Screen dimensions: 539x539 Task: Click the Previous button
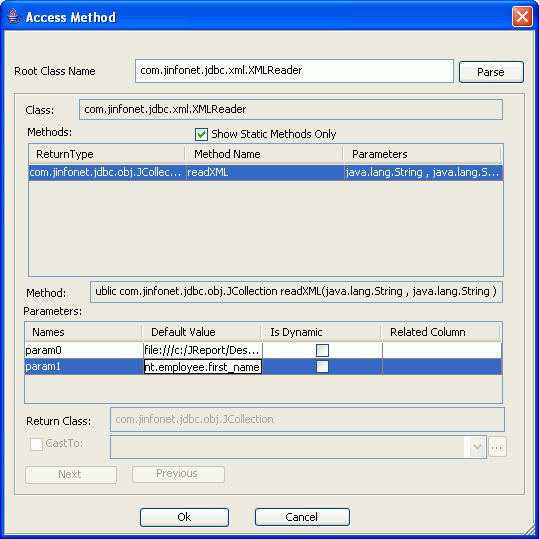click(x=178, y=474)
